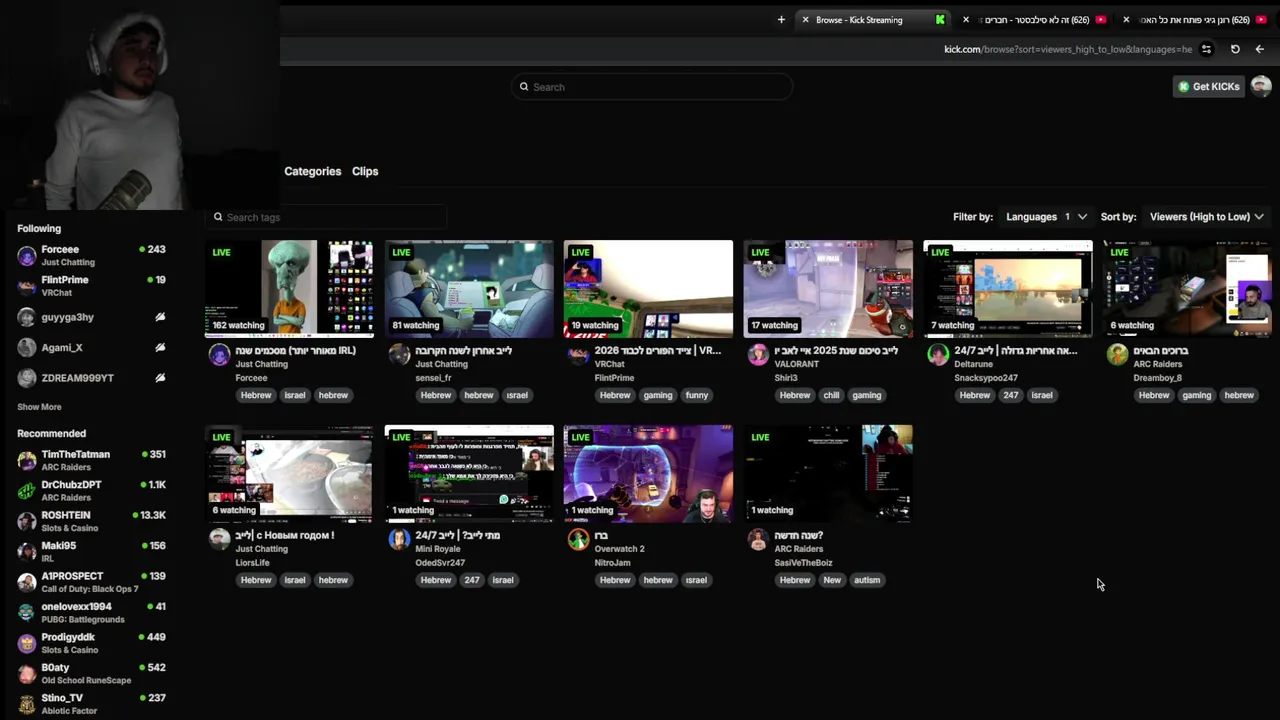Open NitroJam Overwatch 2 stream thumbnail
Image resolution: width=1280 pixels, height=720 pixels.
[648, 474]
